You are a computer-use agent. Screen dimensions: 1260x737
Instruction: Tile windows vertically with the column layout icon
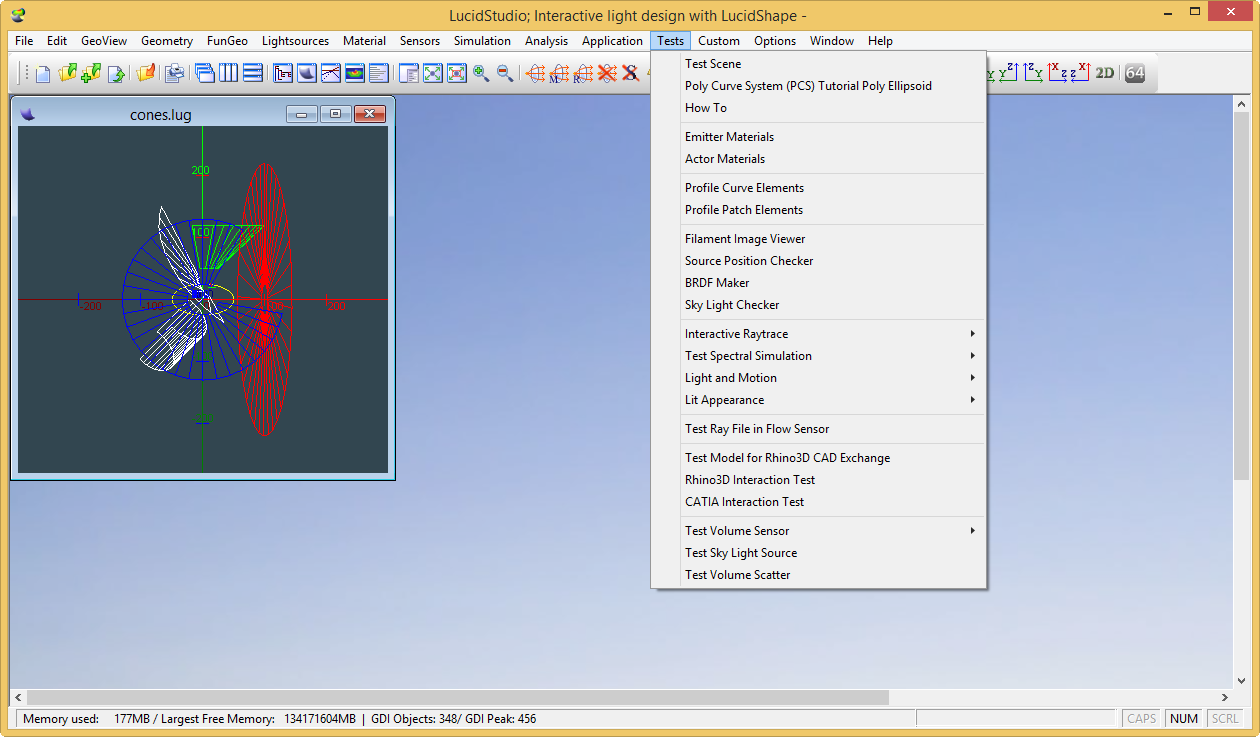tap(229, 73)
